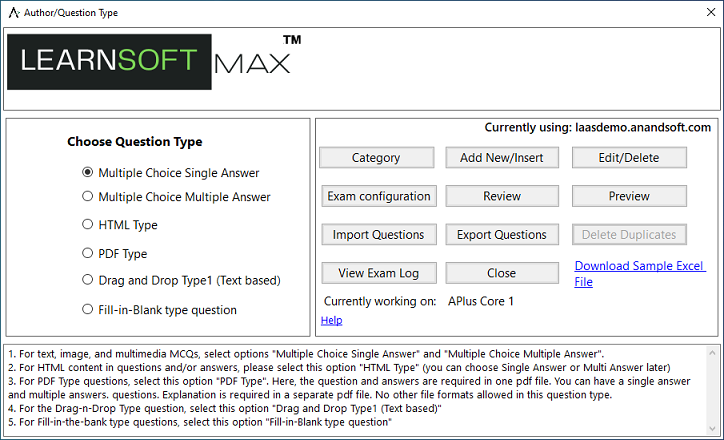724x440 pixels.
Task: Choose Fill-in-Blank type question option
Action: (x=88, y=310)
